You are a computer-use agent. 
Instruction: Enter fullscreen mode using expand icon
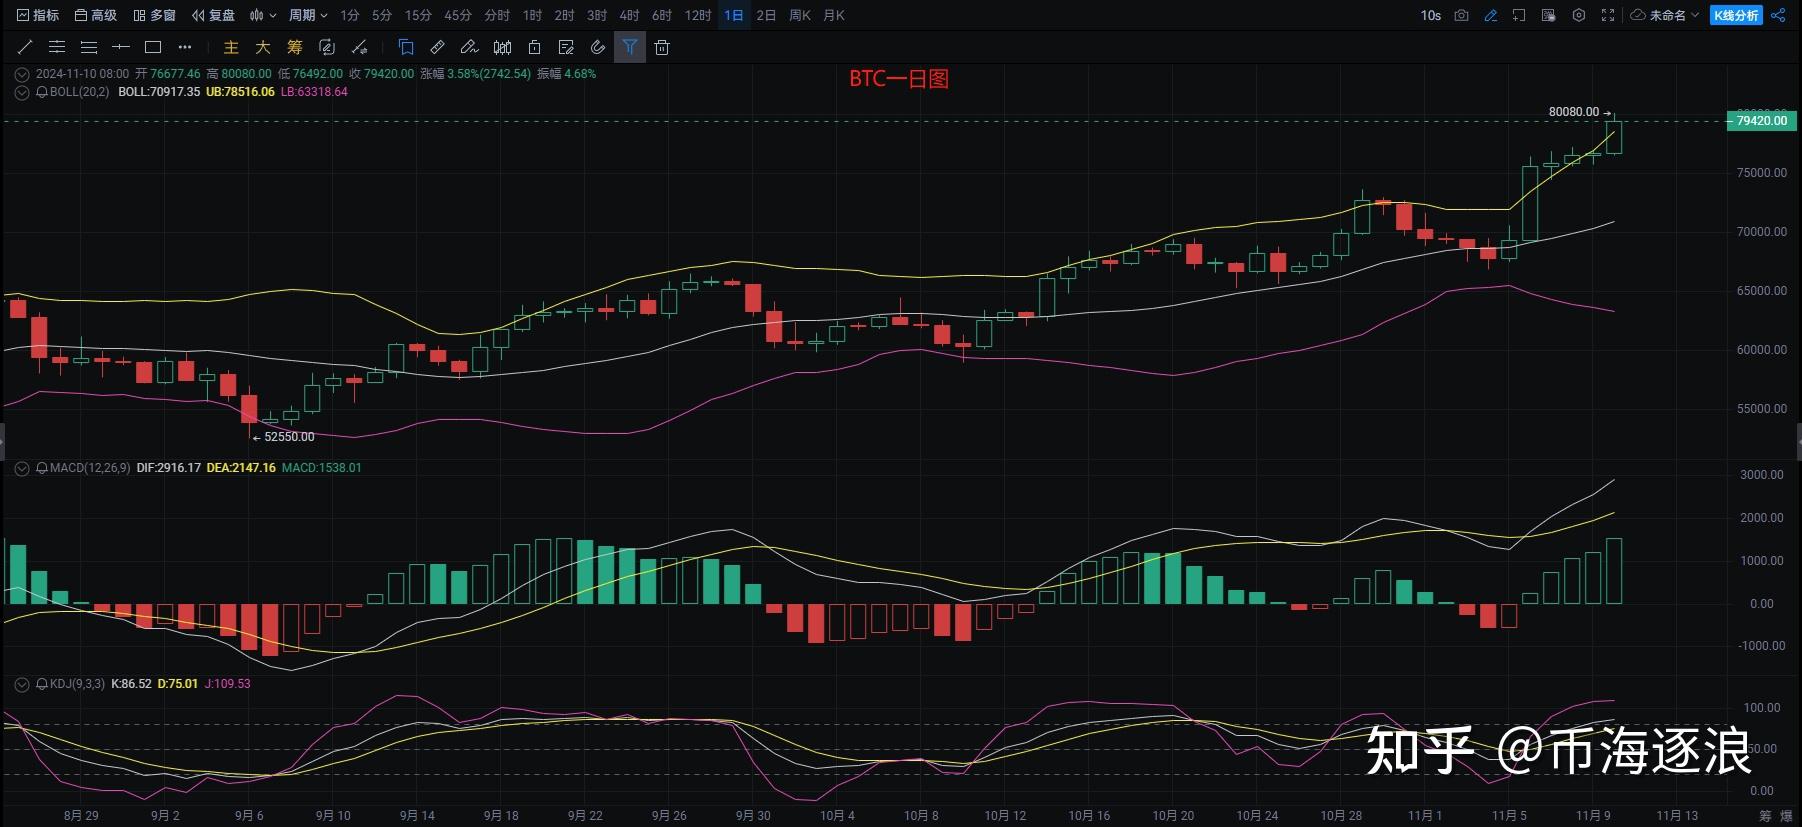tap(1608, 15)
